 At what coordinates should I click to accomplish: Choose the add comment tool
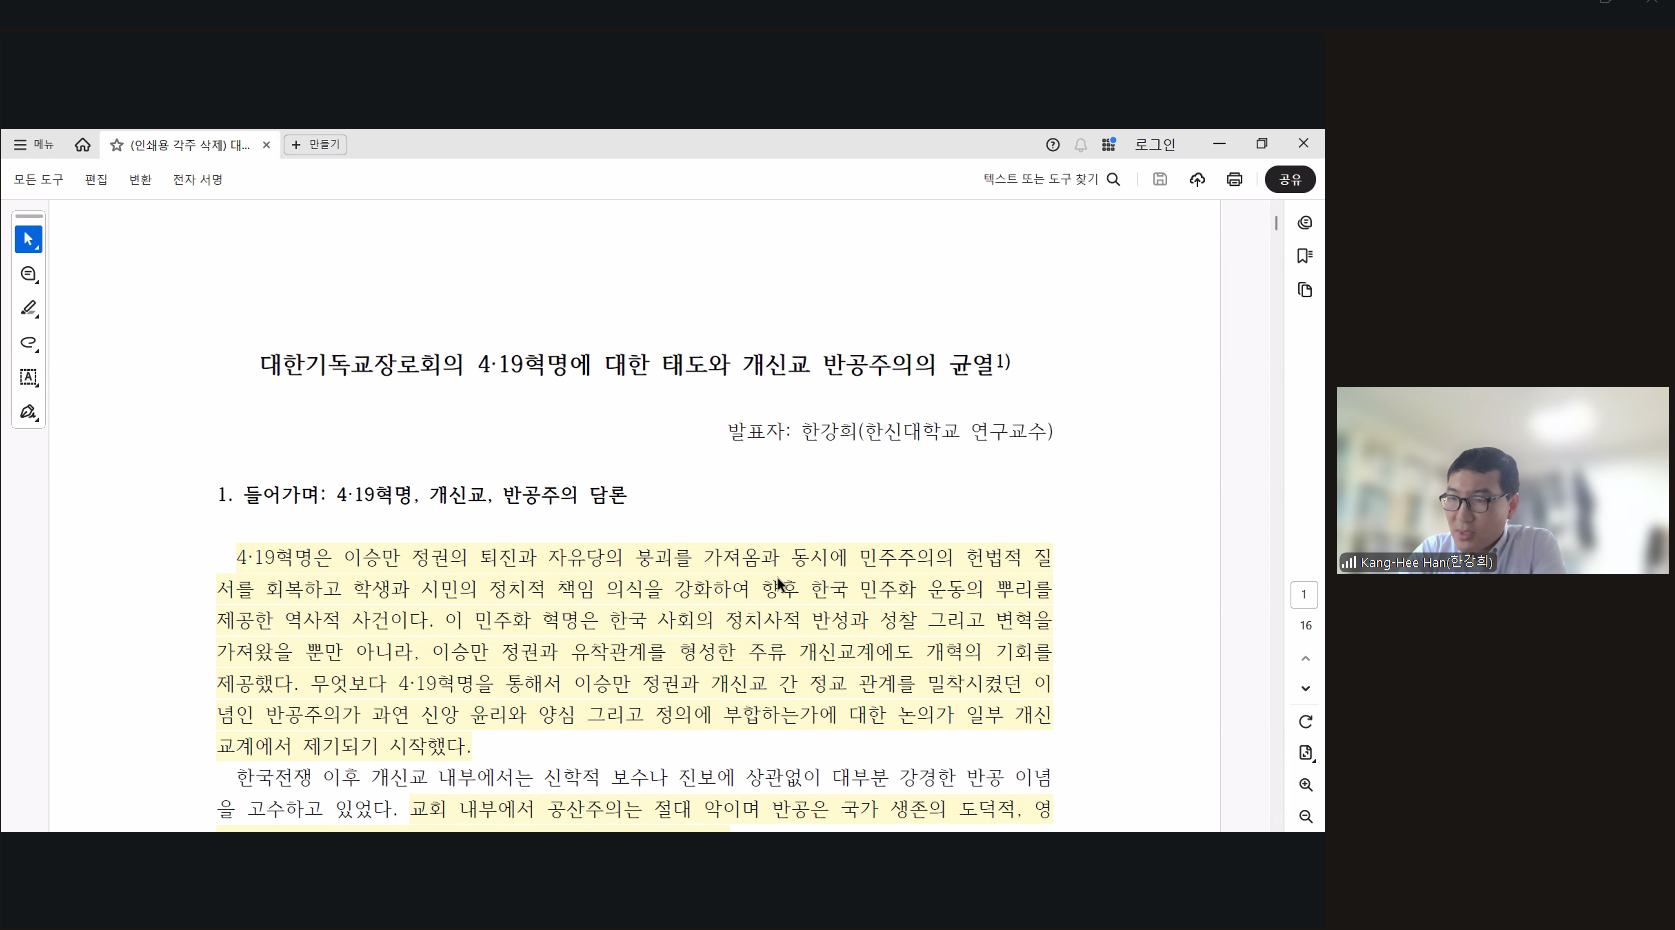pyautogui.click(x=28, y=274)
